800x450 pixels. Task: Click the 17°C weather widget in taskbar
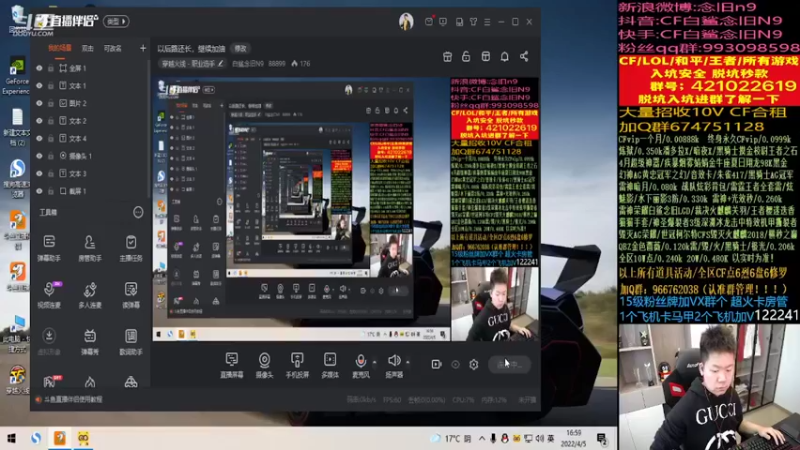click(452, 438)
